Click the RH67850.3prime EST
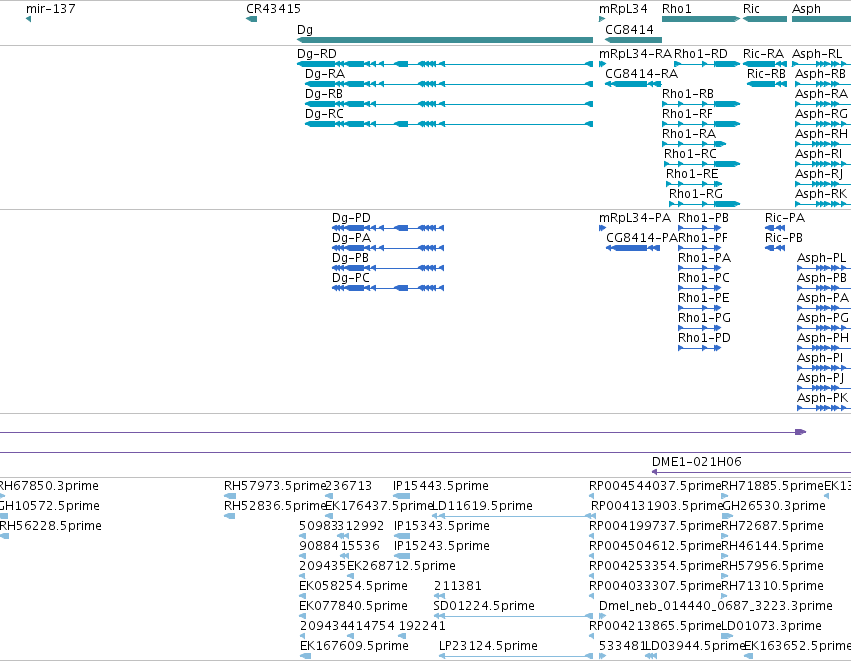 [2, 496]
